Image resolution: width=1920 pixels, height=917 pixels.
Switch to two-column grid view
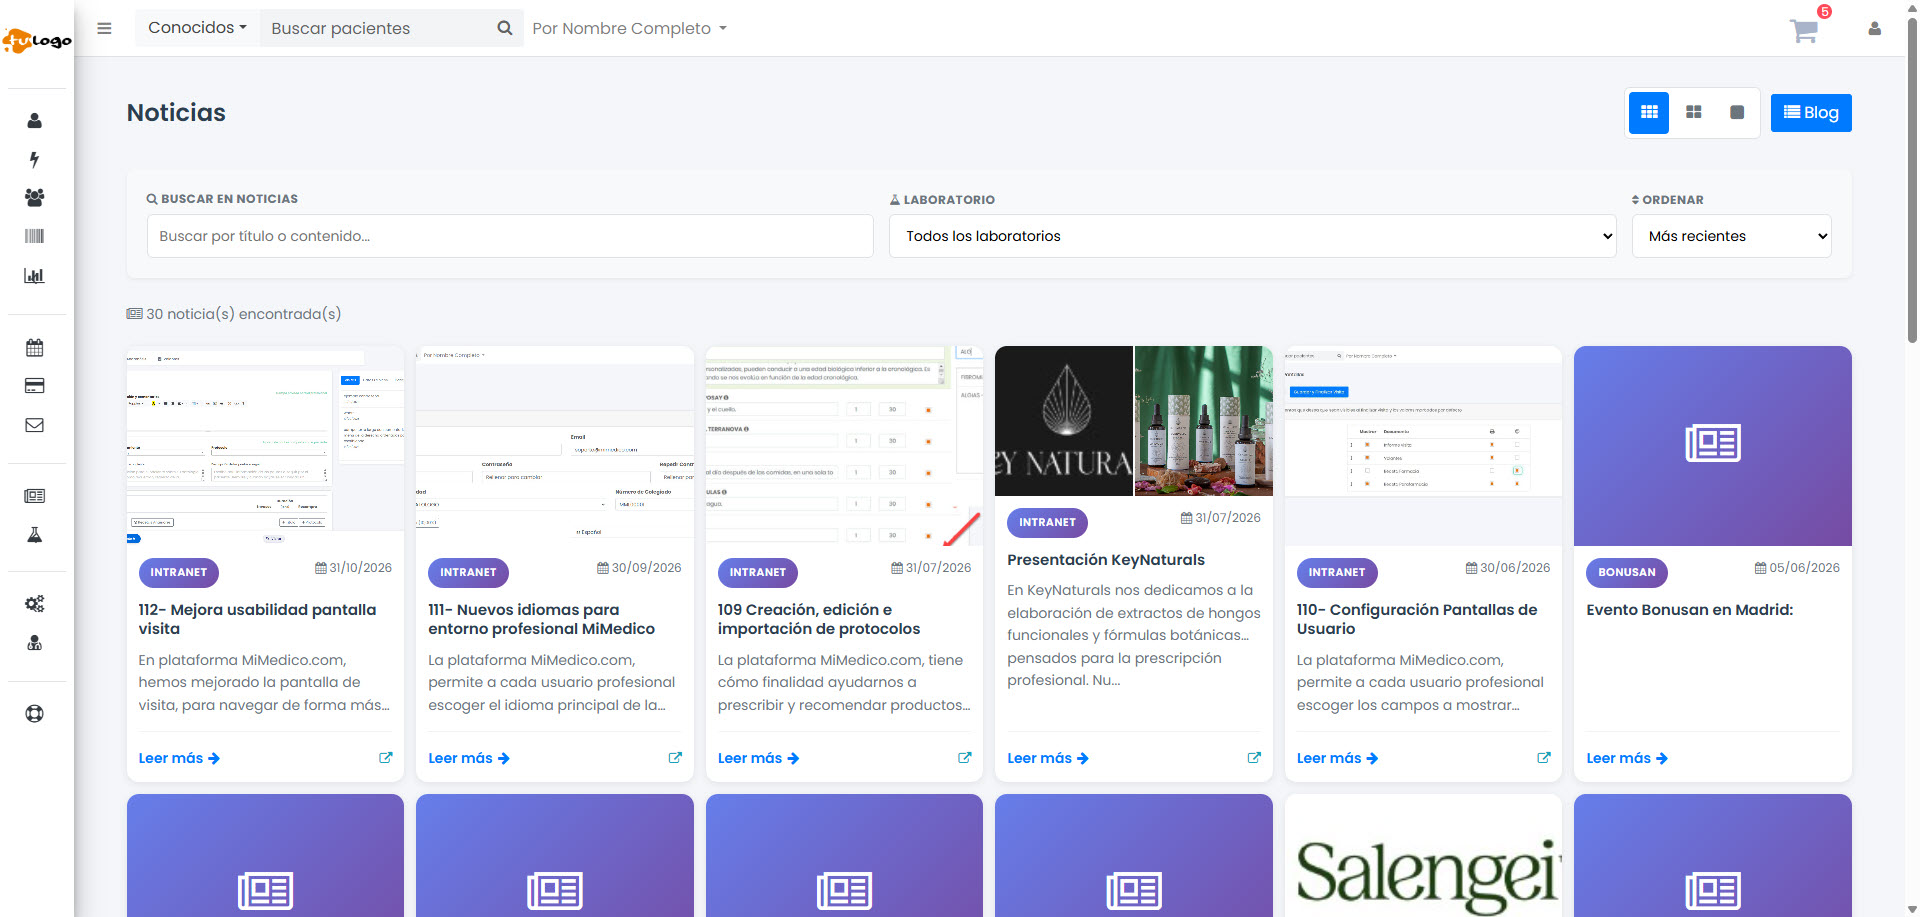click(1693, 113)
